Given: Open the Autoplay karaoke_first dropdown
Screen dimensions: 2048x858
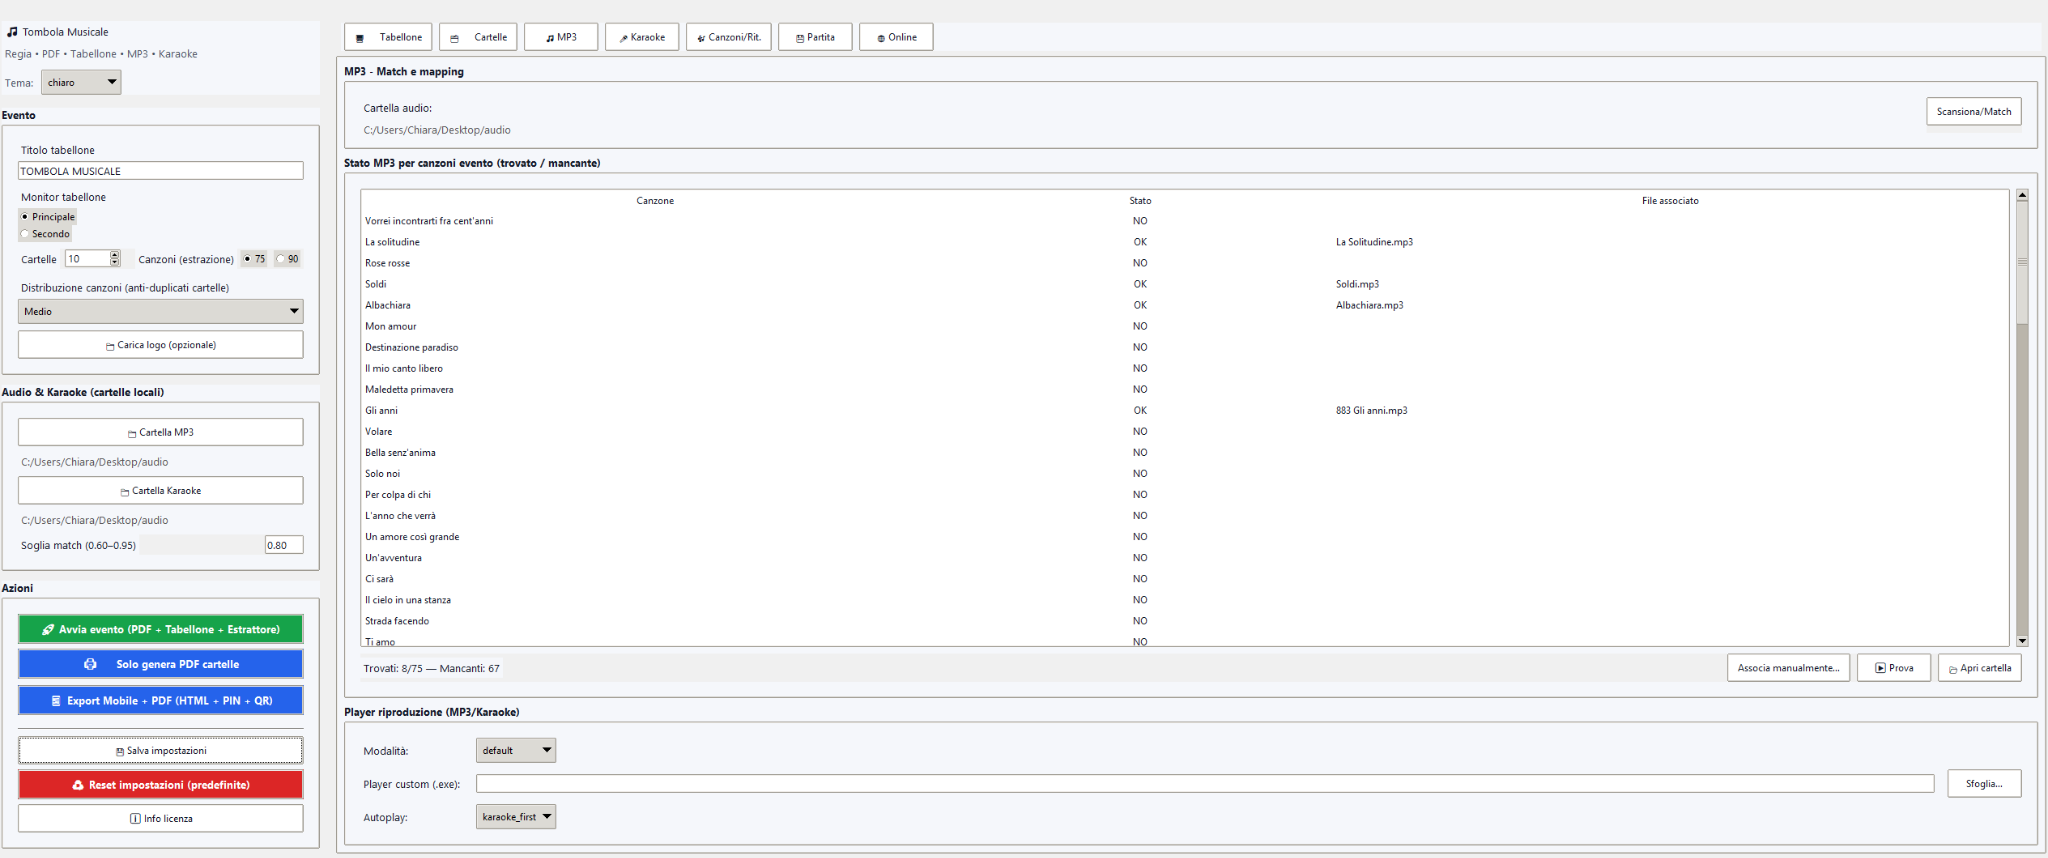Looking at the screenshot, I should [x=515, y=817].
